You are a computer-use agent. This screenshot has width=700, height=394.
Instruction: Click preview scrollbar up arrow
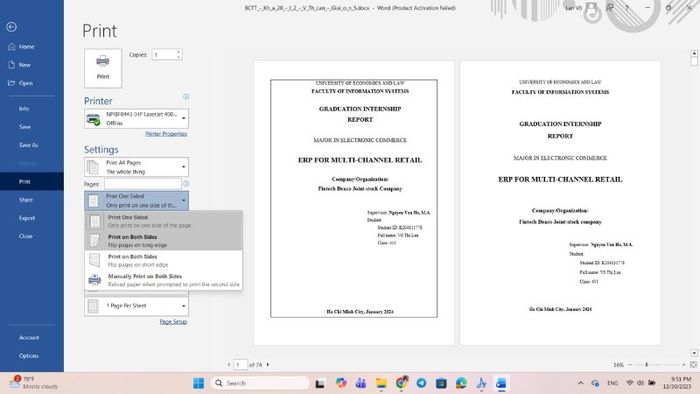pos(694,53)
